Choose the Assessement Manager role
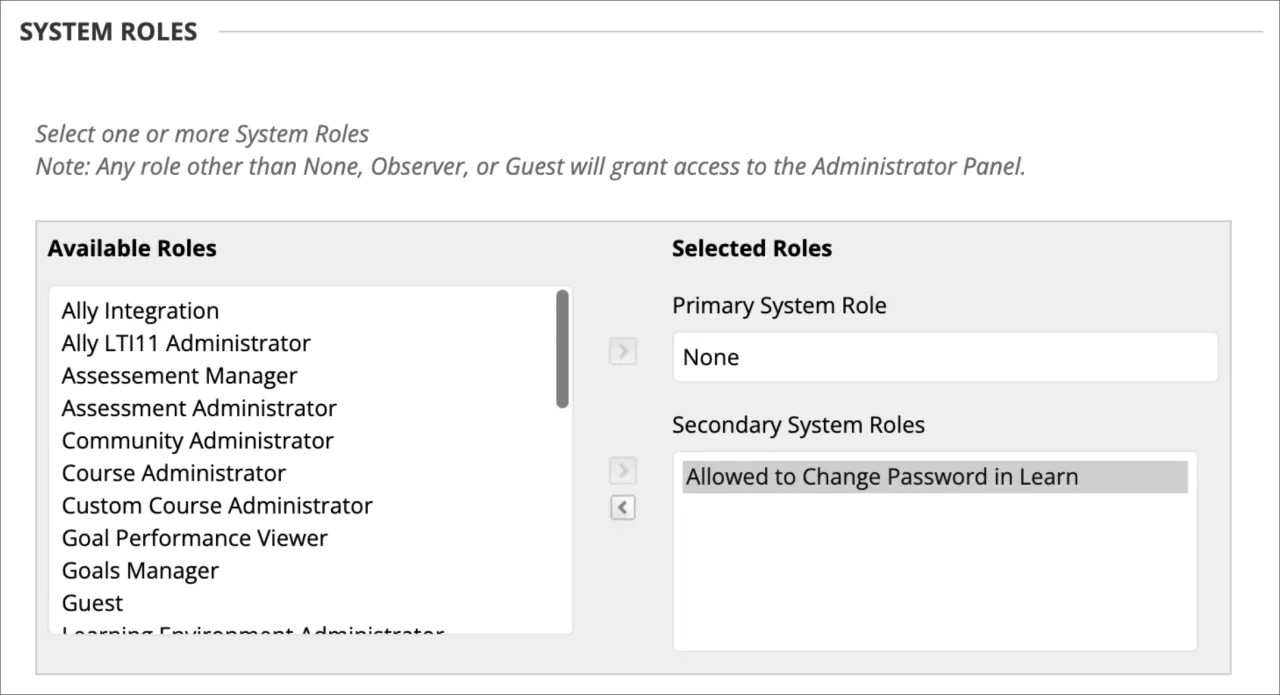 point(179,375)
